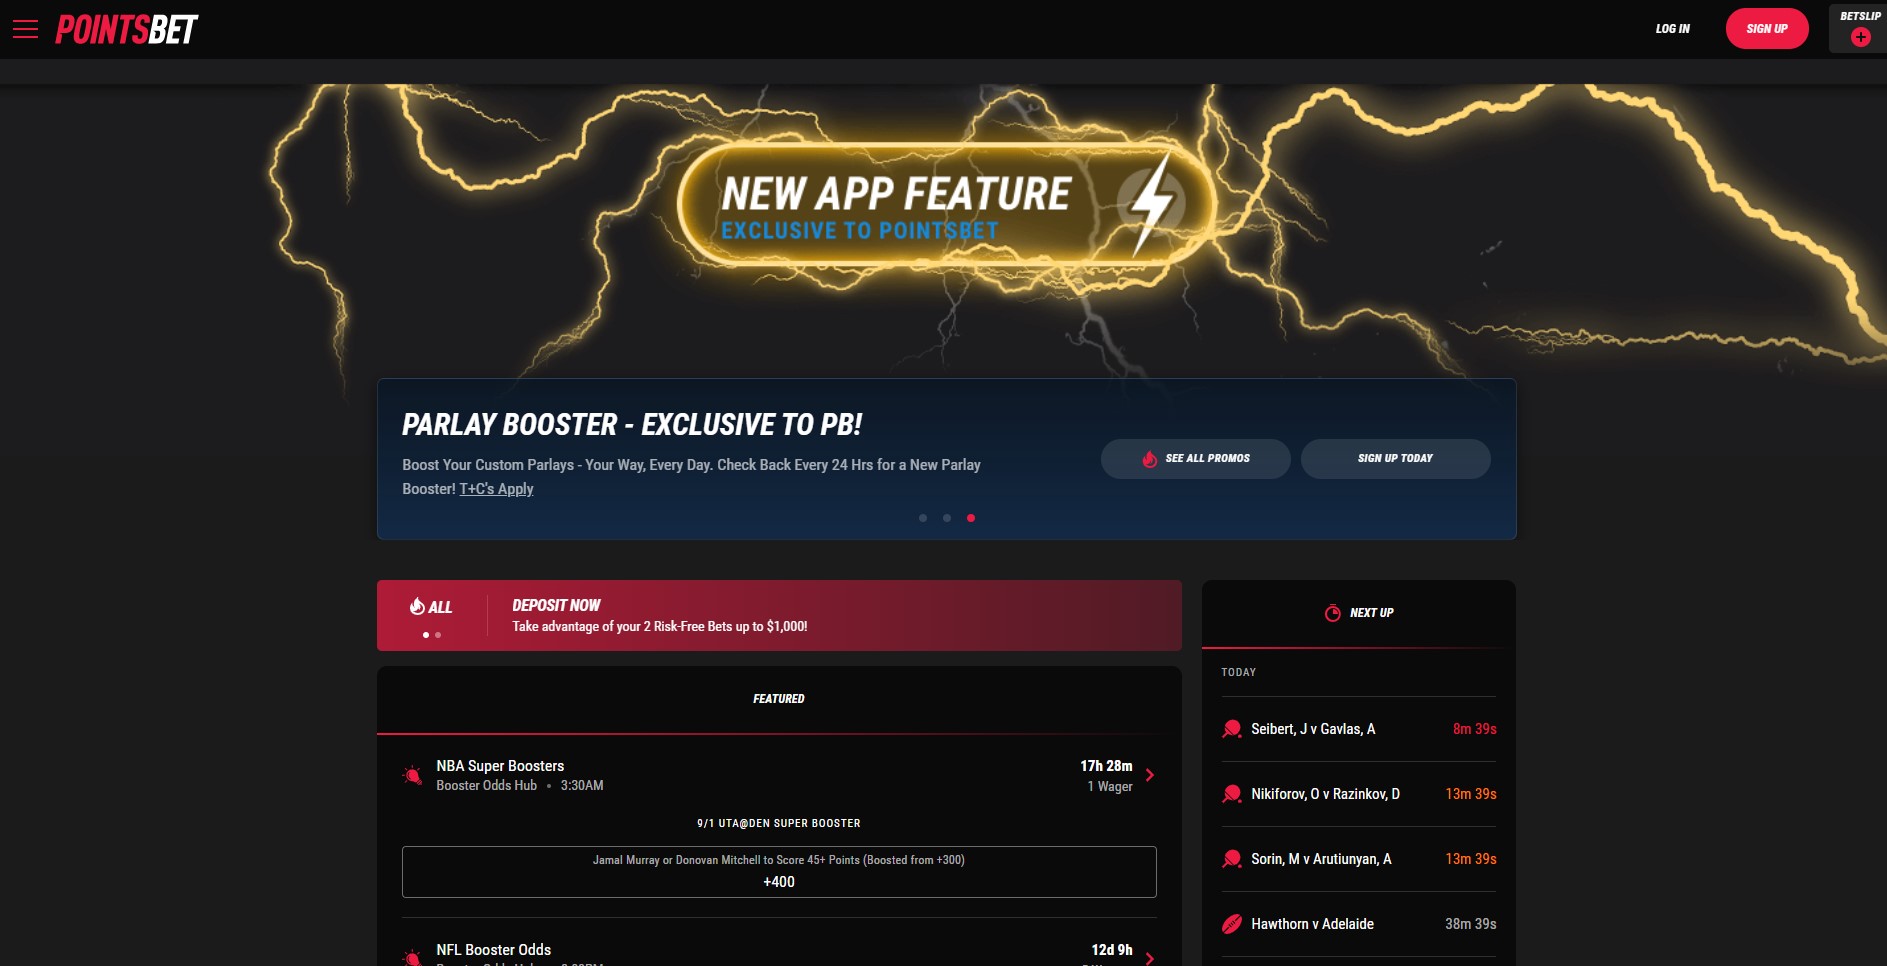The height and width of the screenshot is (966, 1887).
Task: Click the NBA Super Boosters booster icon
Action: [412, 775]
